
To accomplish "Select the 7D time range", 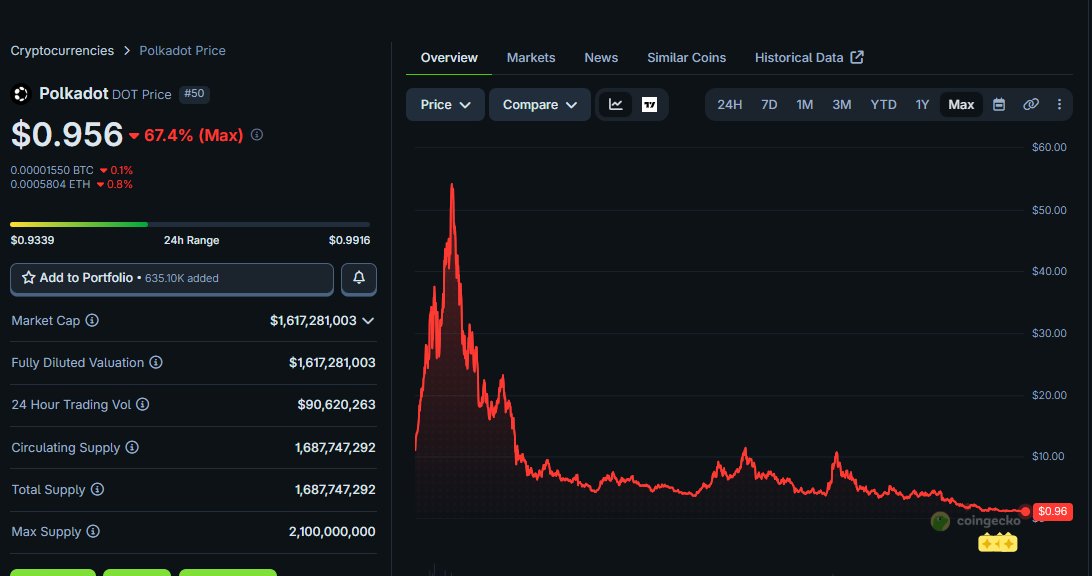I will click(x=769, y=104).
